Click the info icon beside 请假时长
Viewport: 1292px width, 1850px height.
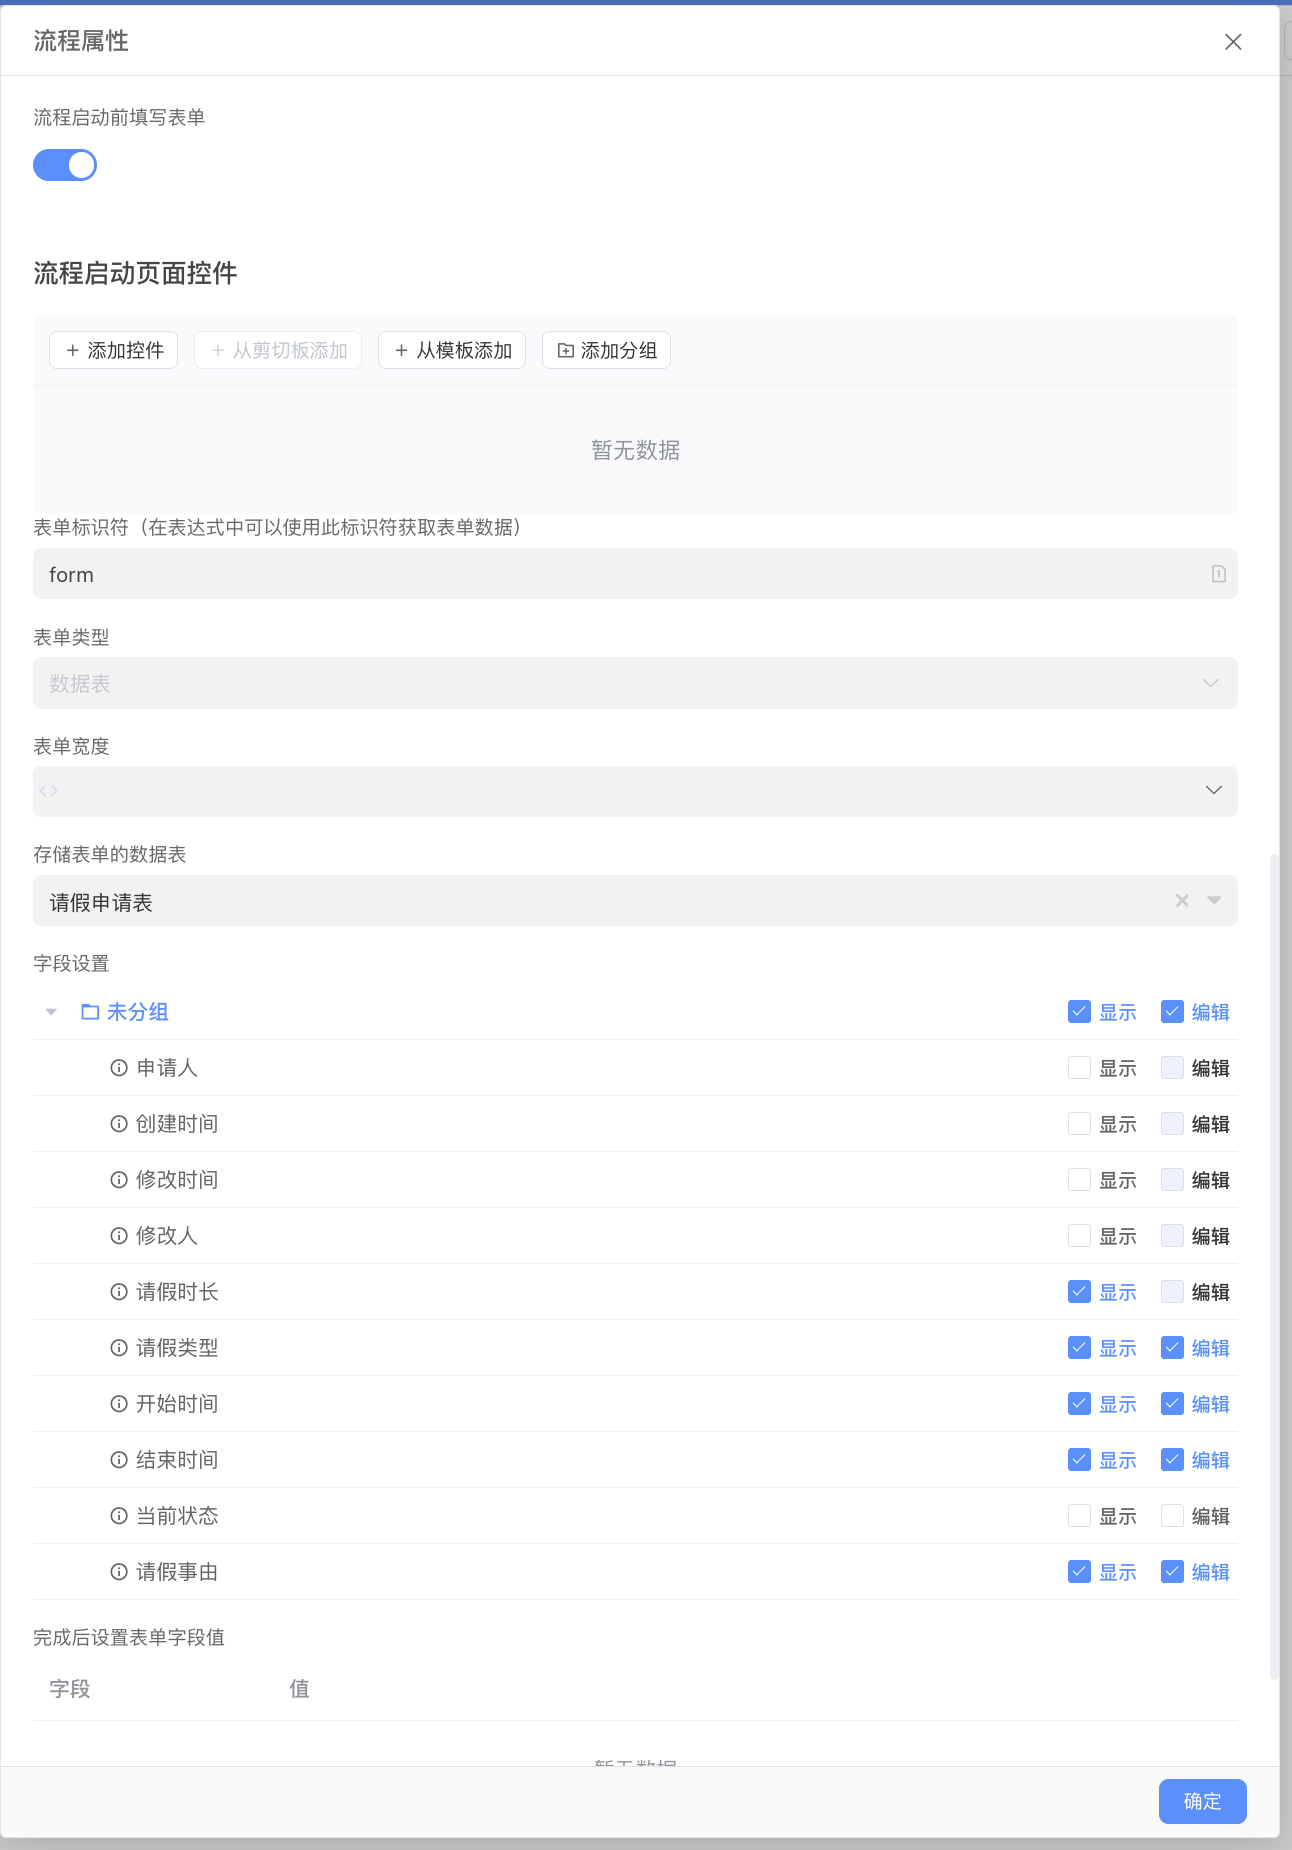click(119, 1292)
